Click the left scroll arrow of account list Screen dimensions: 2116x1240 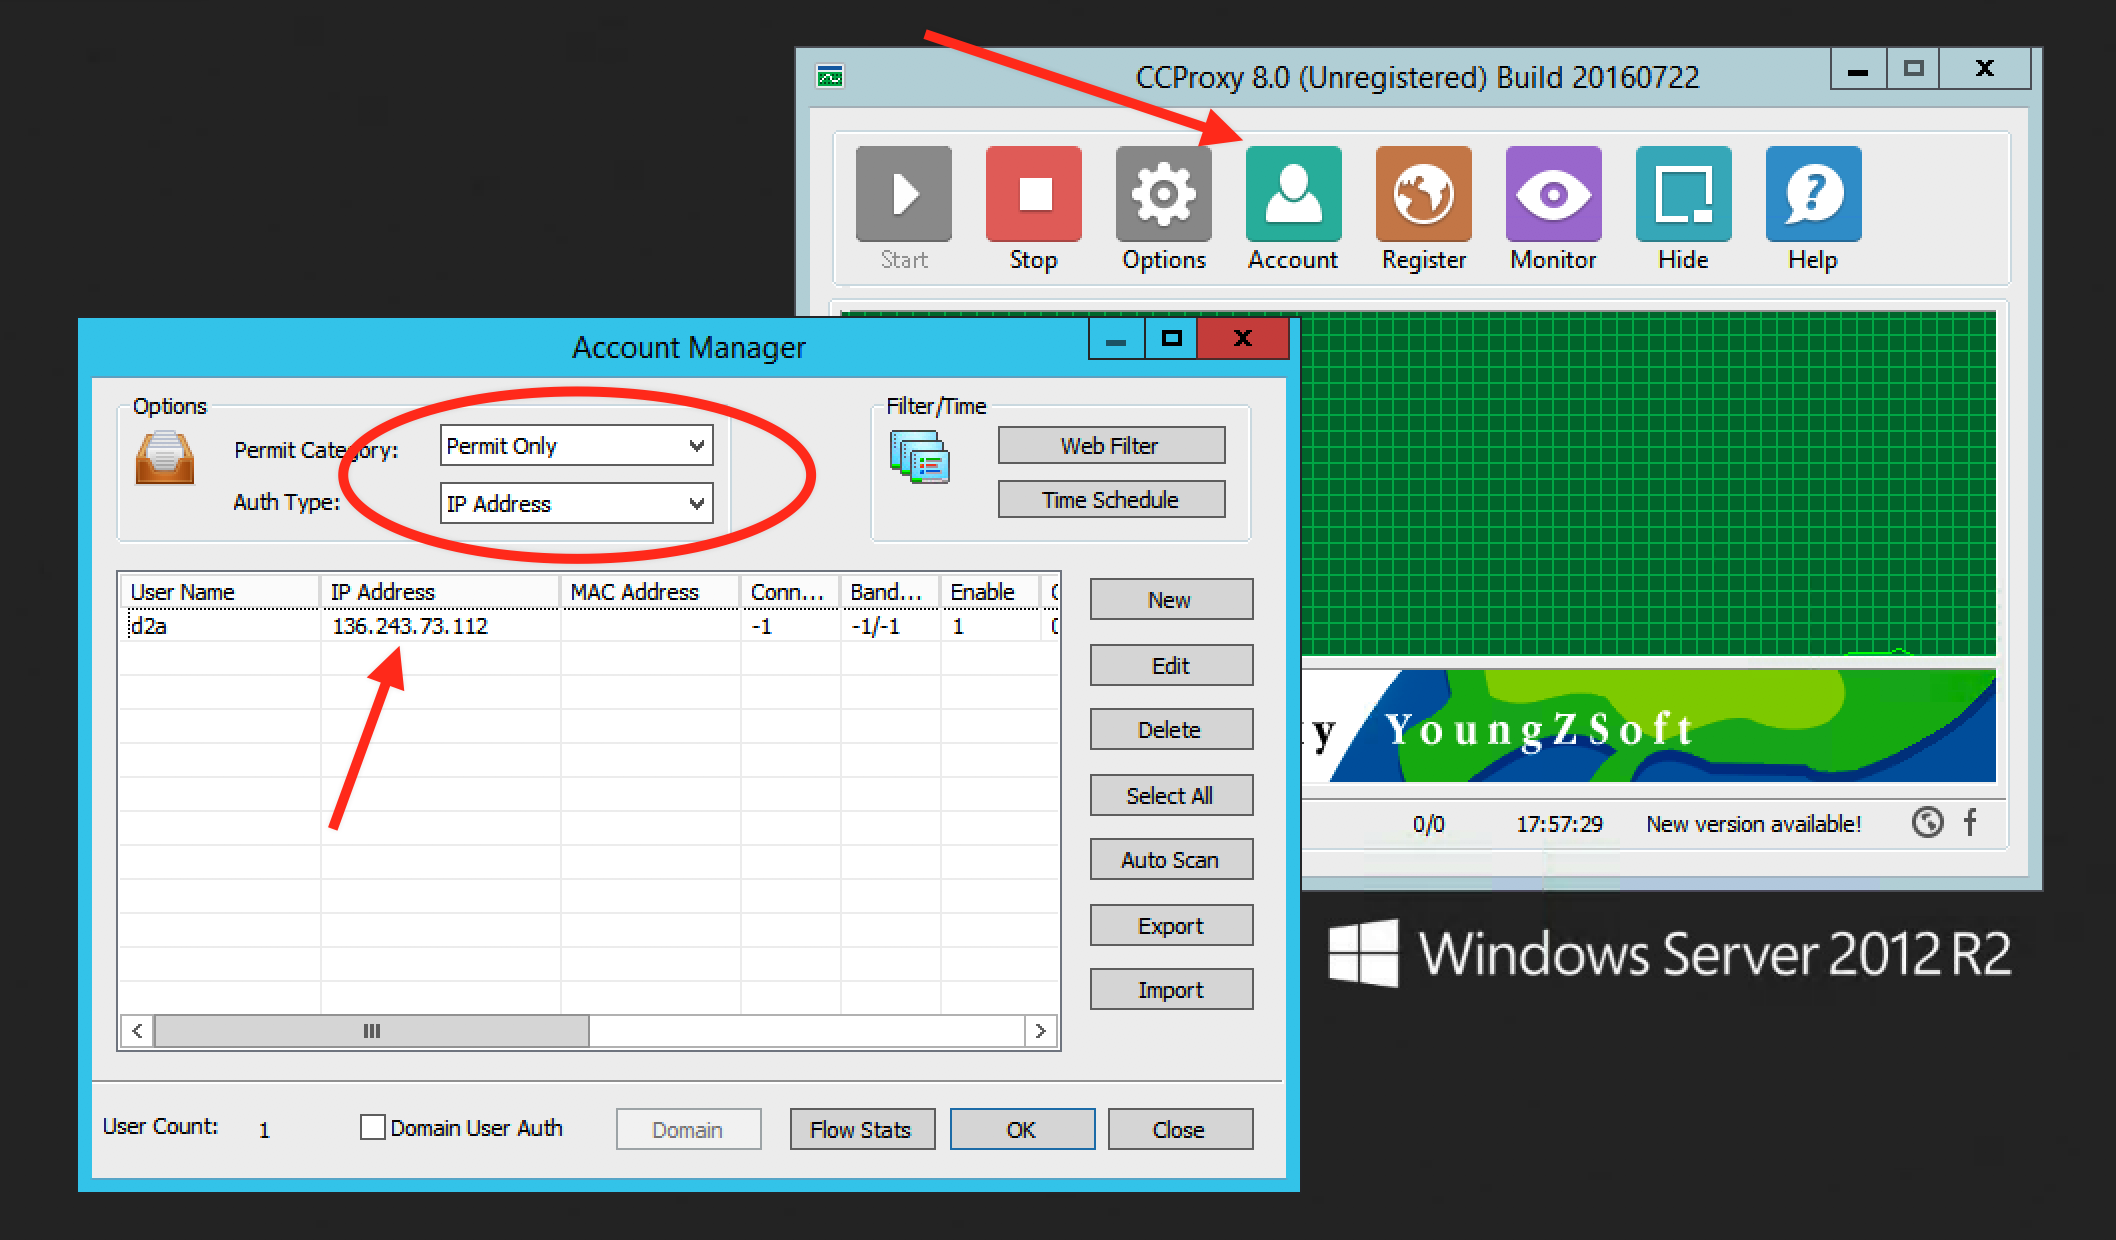[138, 1031]
